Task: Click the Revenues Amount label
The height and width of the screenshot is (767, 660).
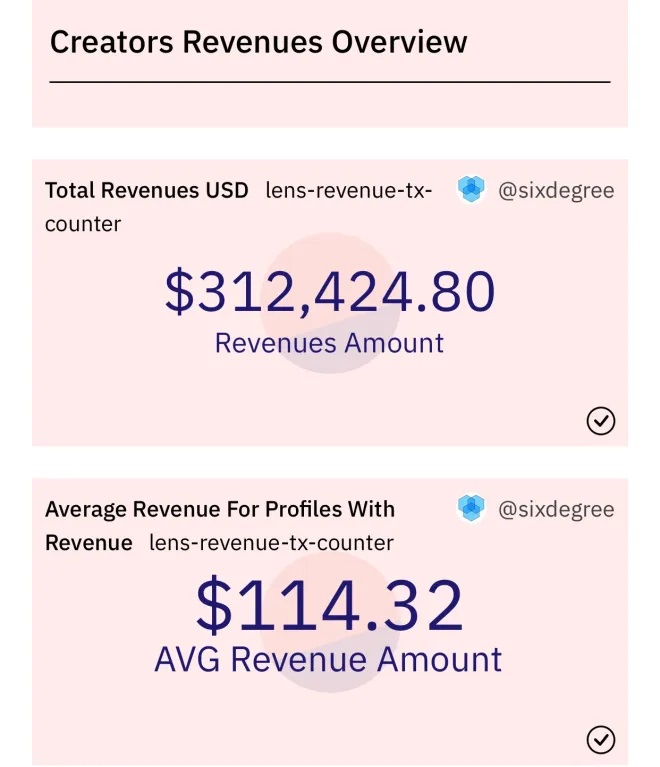Action: 329,343
